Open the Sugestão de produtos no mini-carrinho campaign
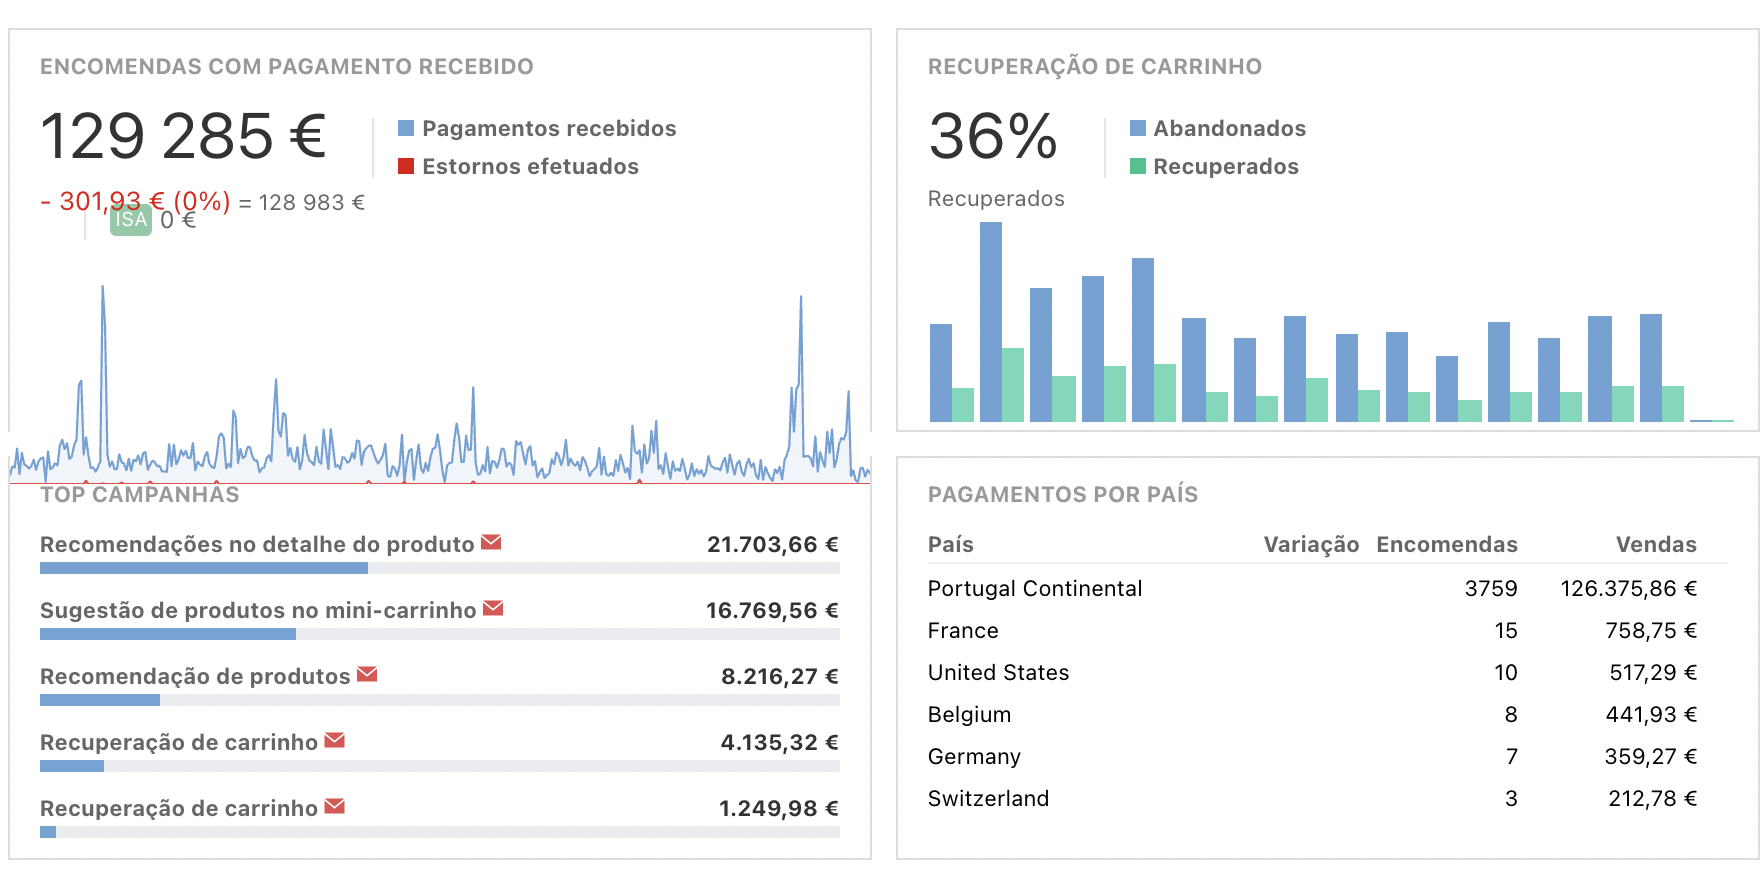The height and width of the screenshot is (882, 1762). 258,610
